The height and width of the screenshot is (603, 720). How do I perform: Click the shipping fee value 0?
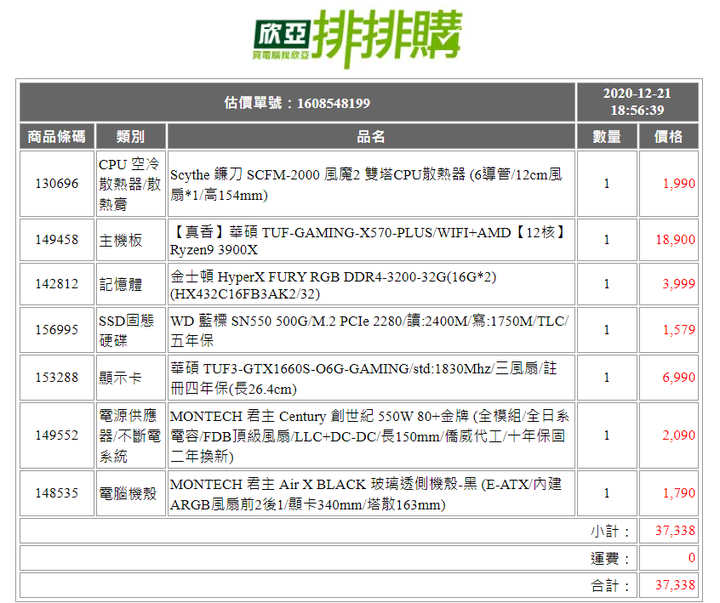(x=692, y=558)
